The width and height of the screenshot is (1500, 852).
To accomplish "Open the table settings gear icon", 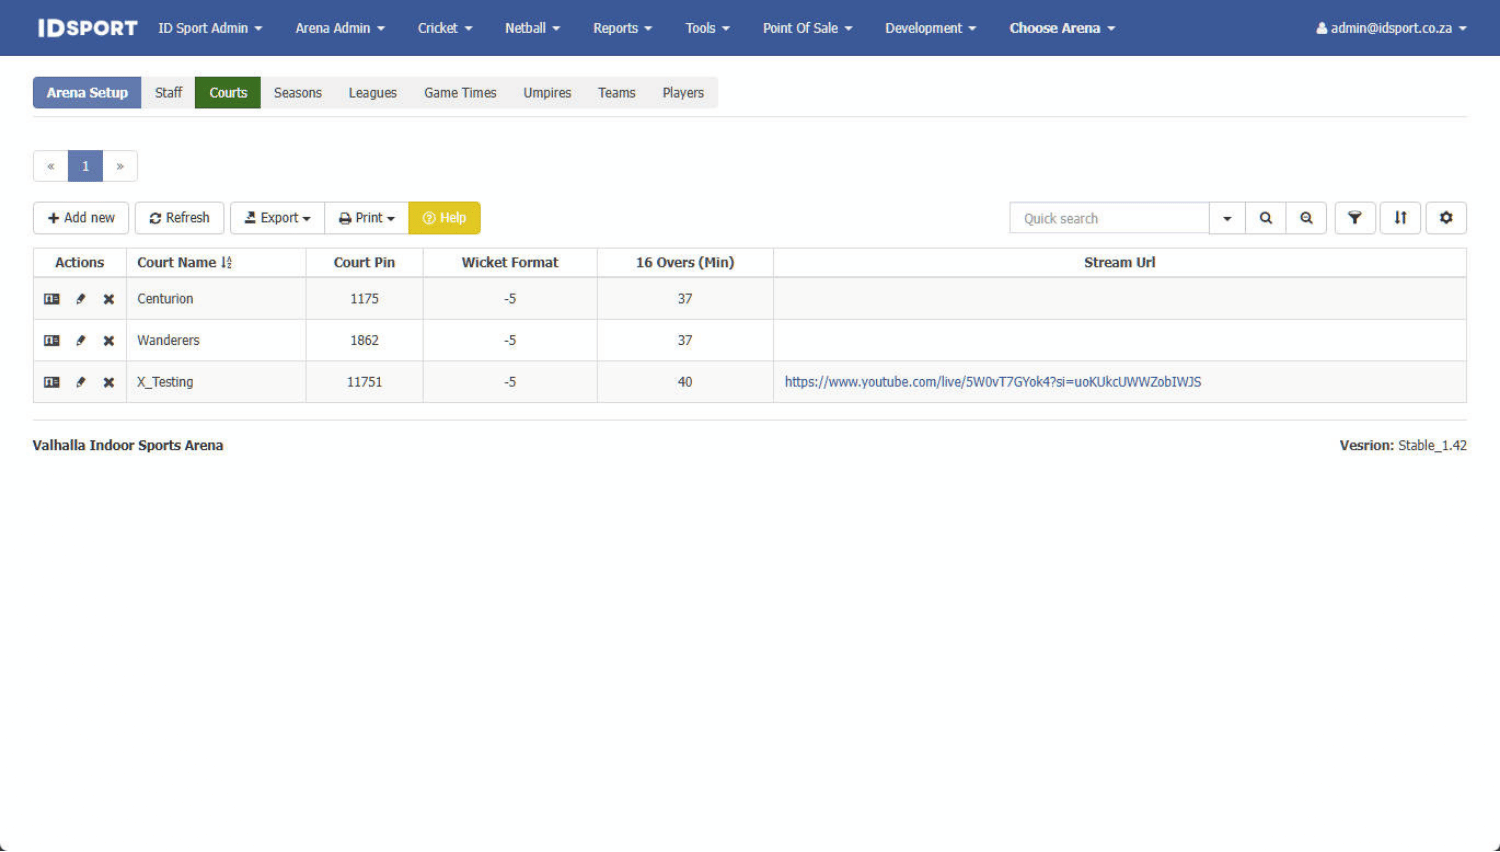I will click(x=1446, y=218).
